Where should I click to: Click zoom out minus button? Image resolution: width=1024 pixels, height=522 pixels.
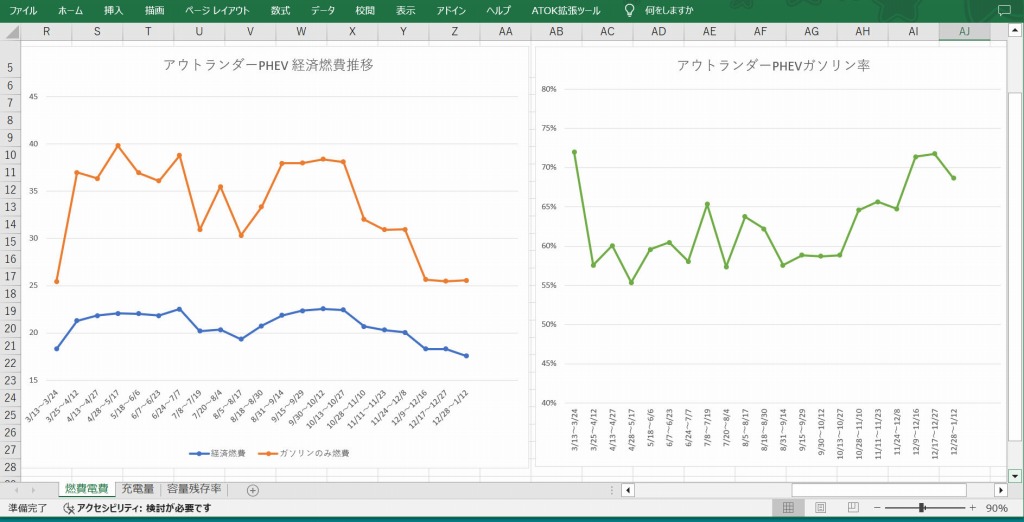click(x=878, y=508)
